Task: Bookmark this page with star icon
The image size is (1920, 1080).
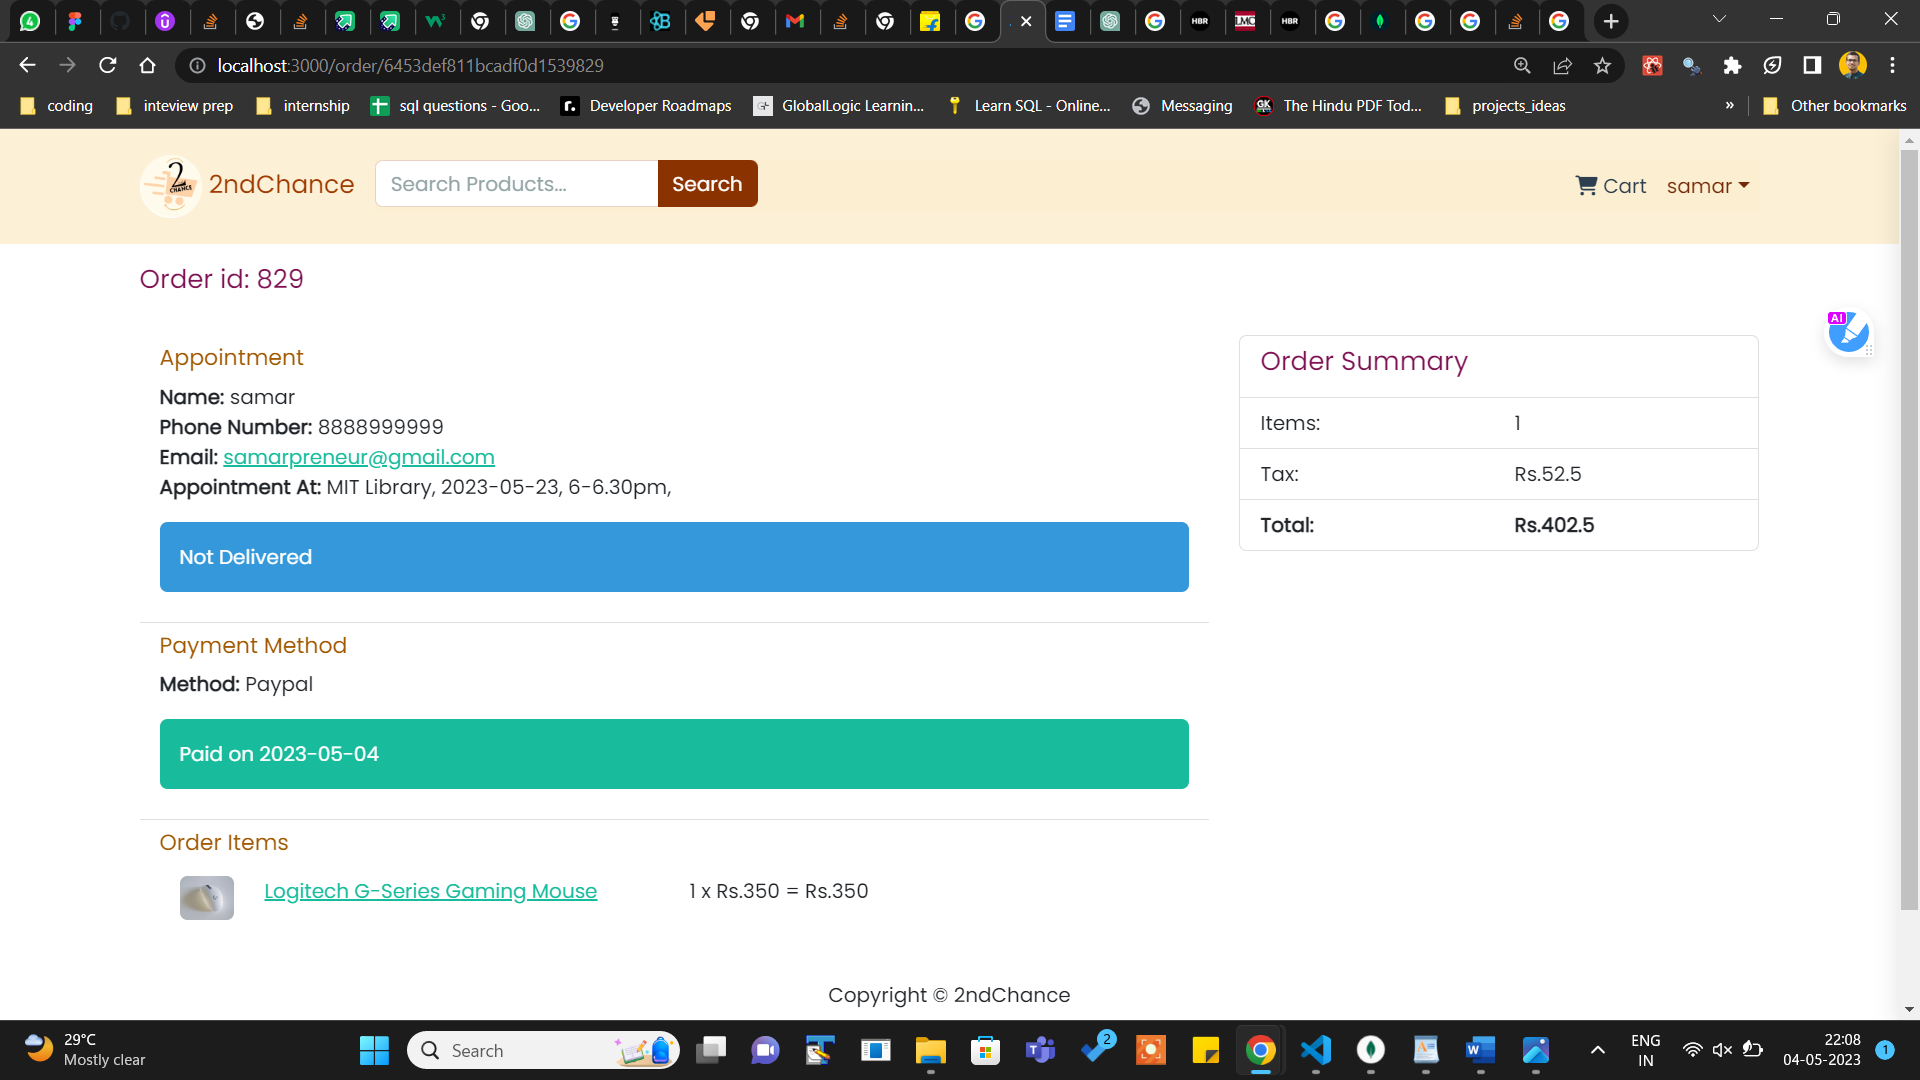Action: point(1603,65)
